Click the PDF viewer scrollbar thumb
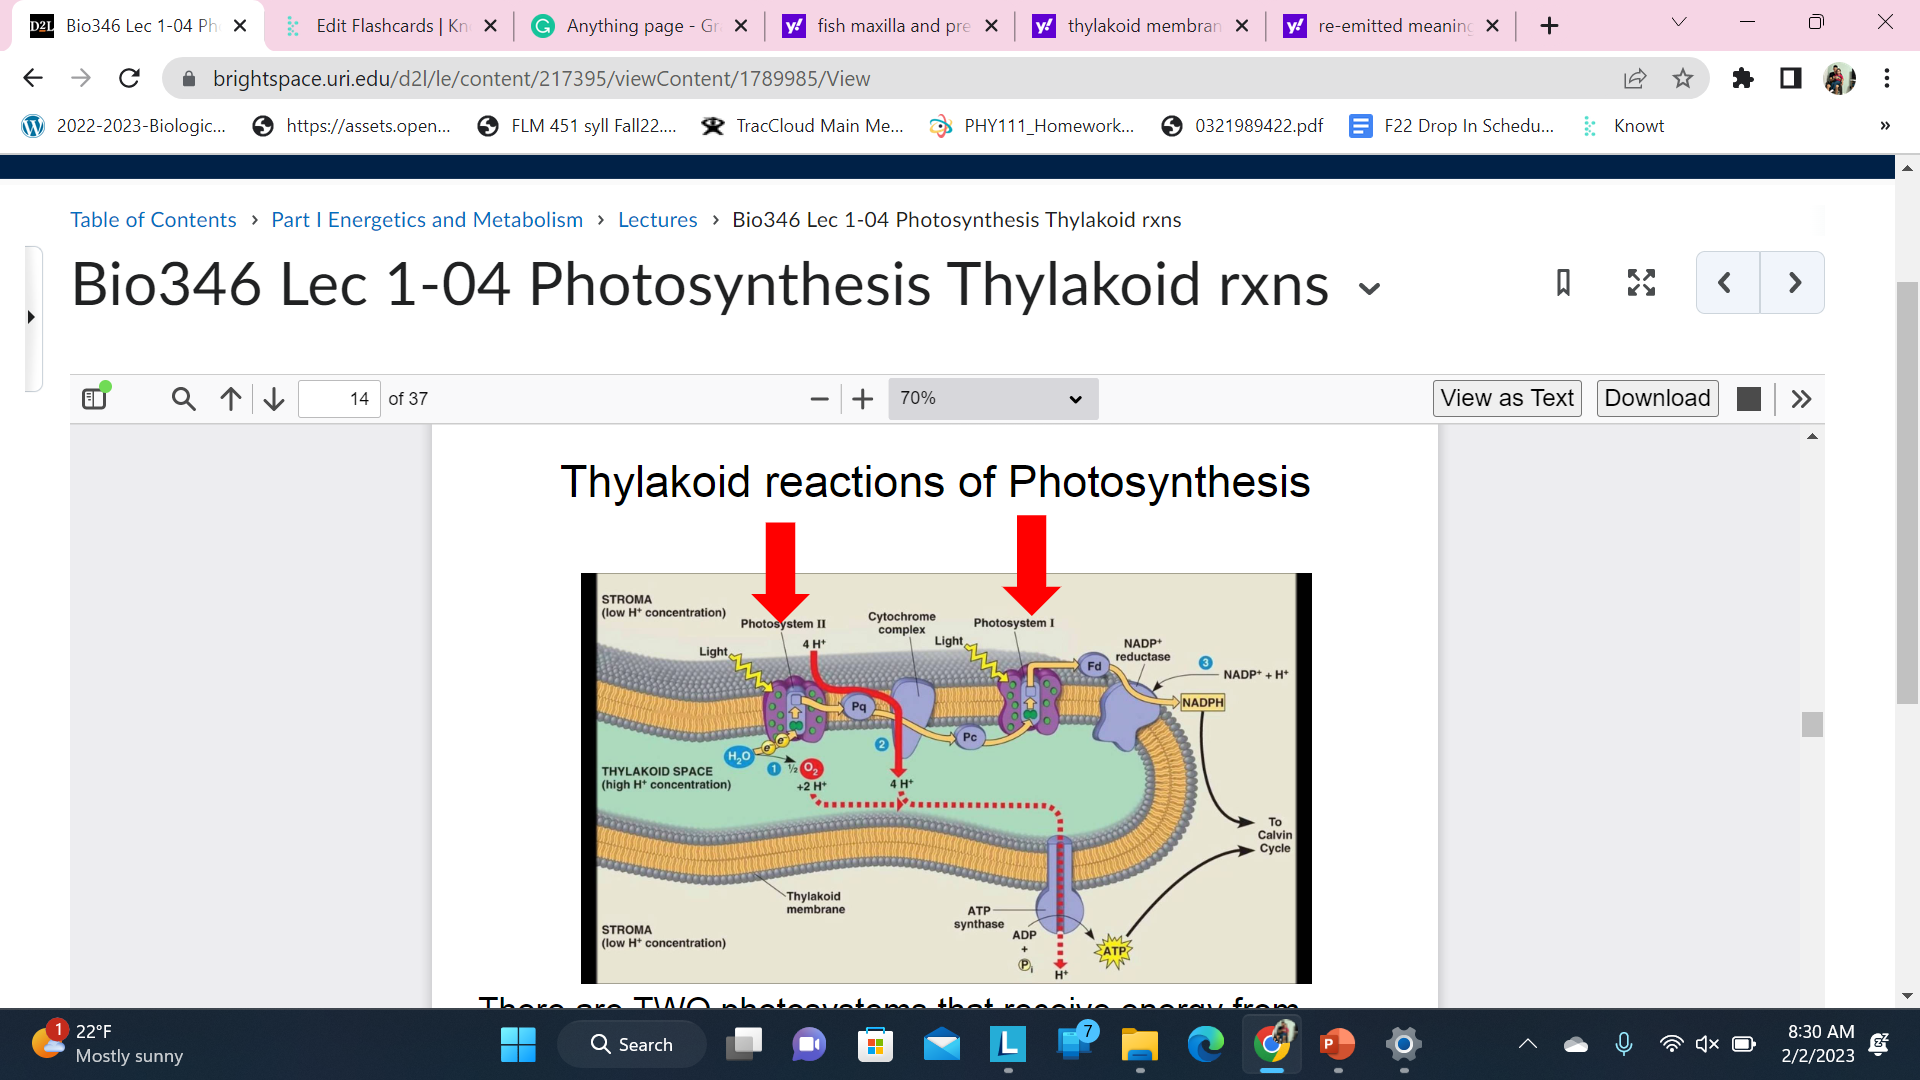Screen dimensions: 1920x1080 1812,724
